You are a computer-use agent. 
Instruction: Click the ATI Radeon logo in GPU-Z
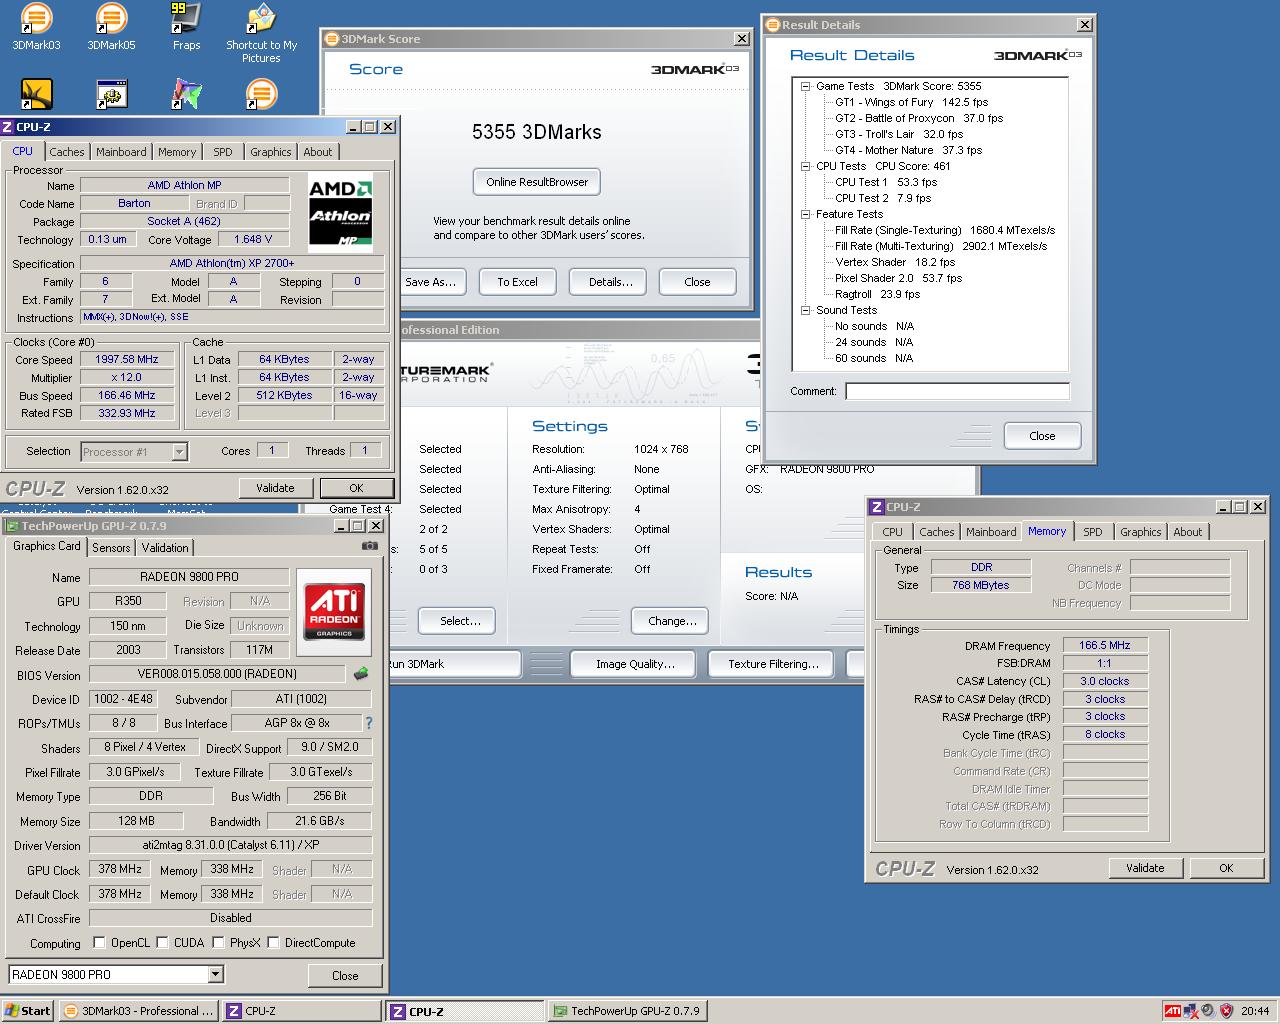pos(334,611)
